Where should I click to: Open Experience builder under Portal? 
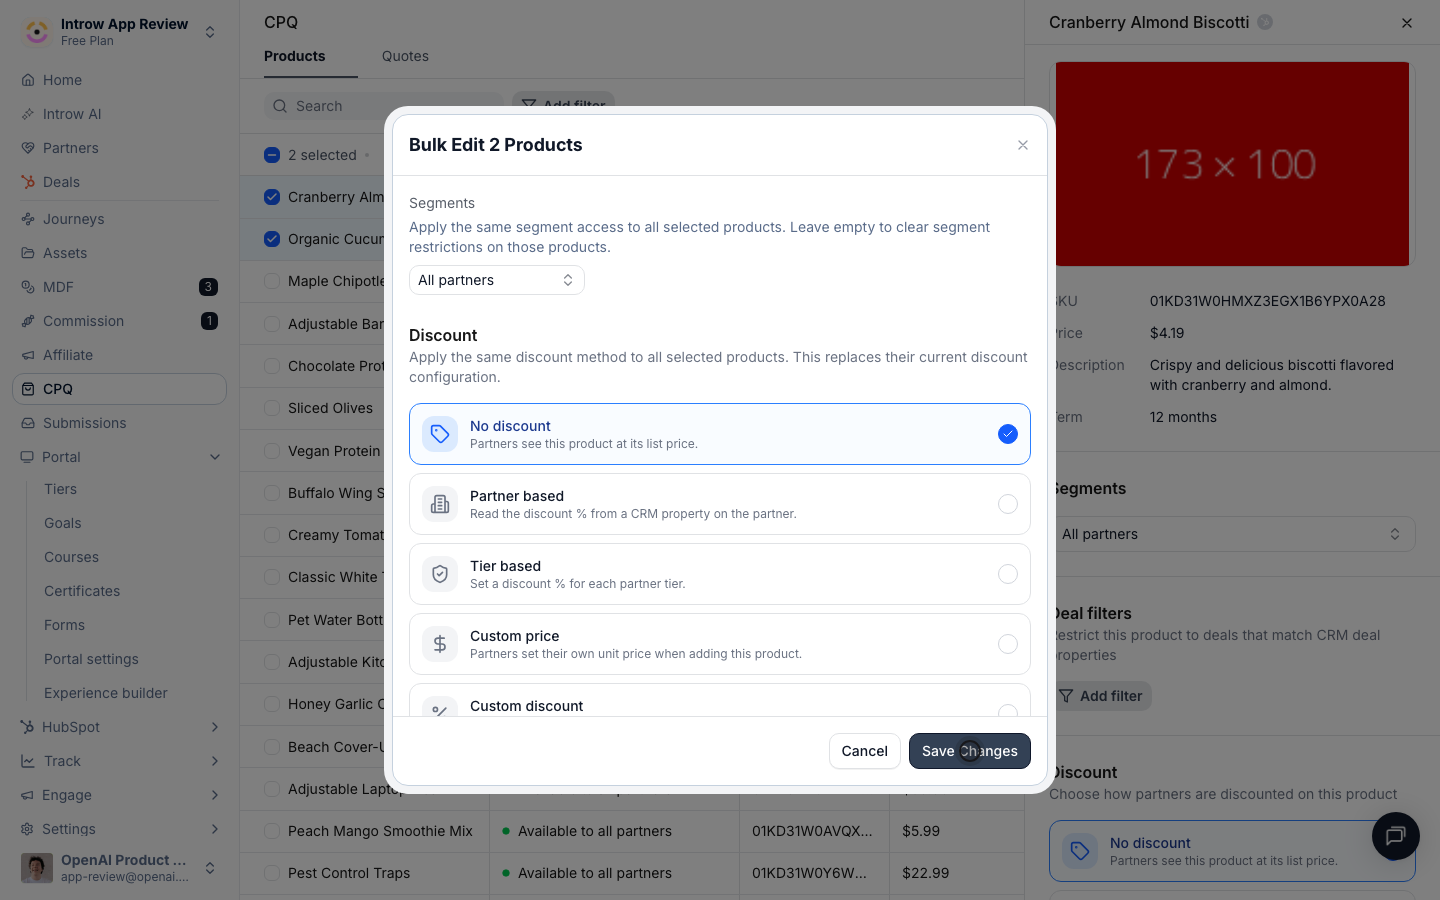[x=106, y=693]
